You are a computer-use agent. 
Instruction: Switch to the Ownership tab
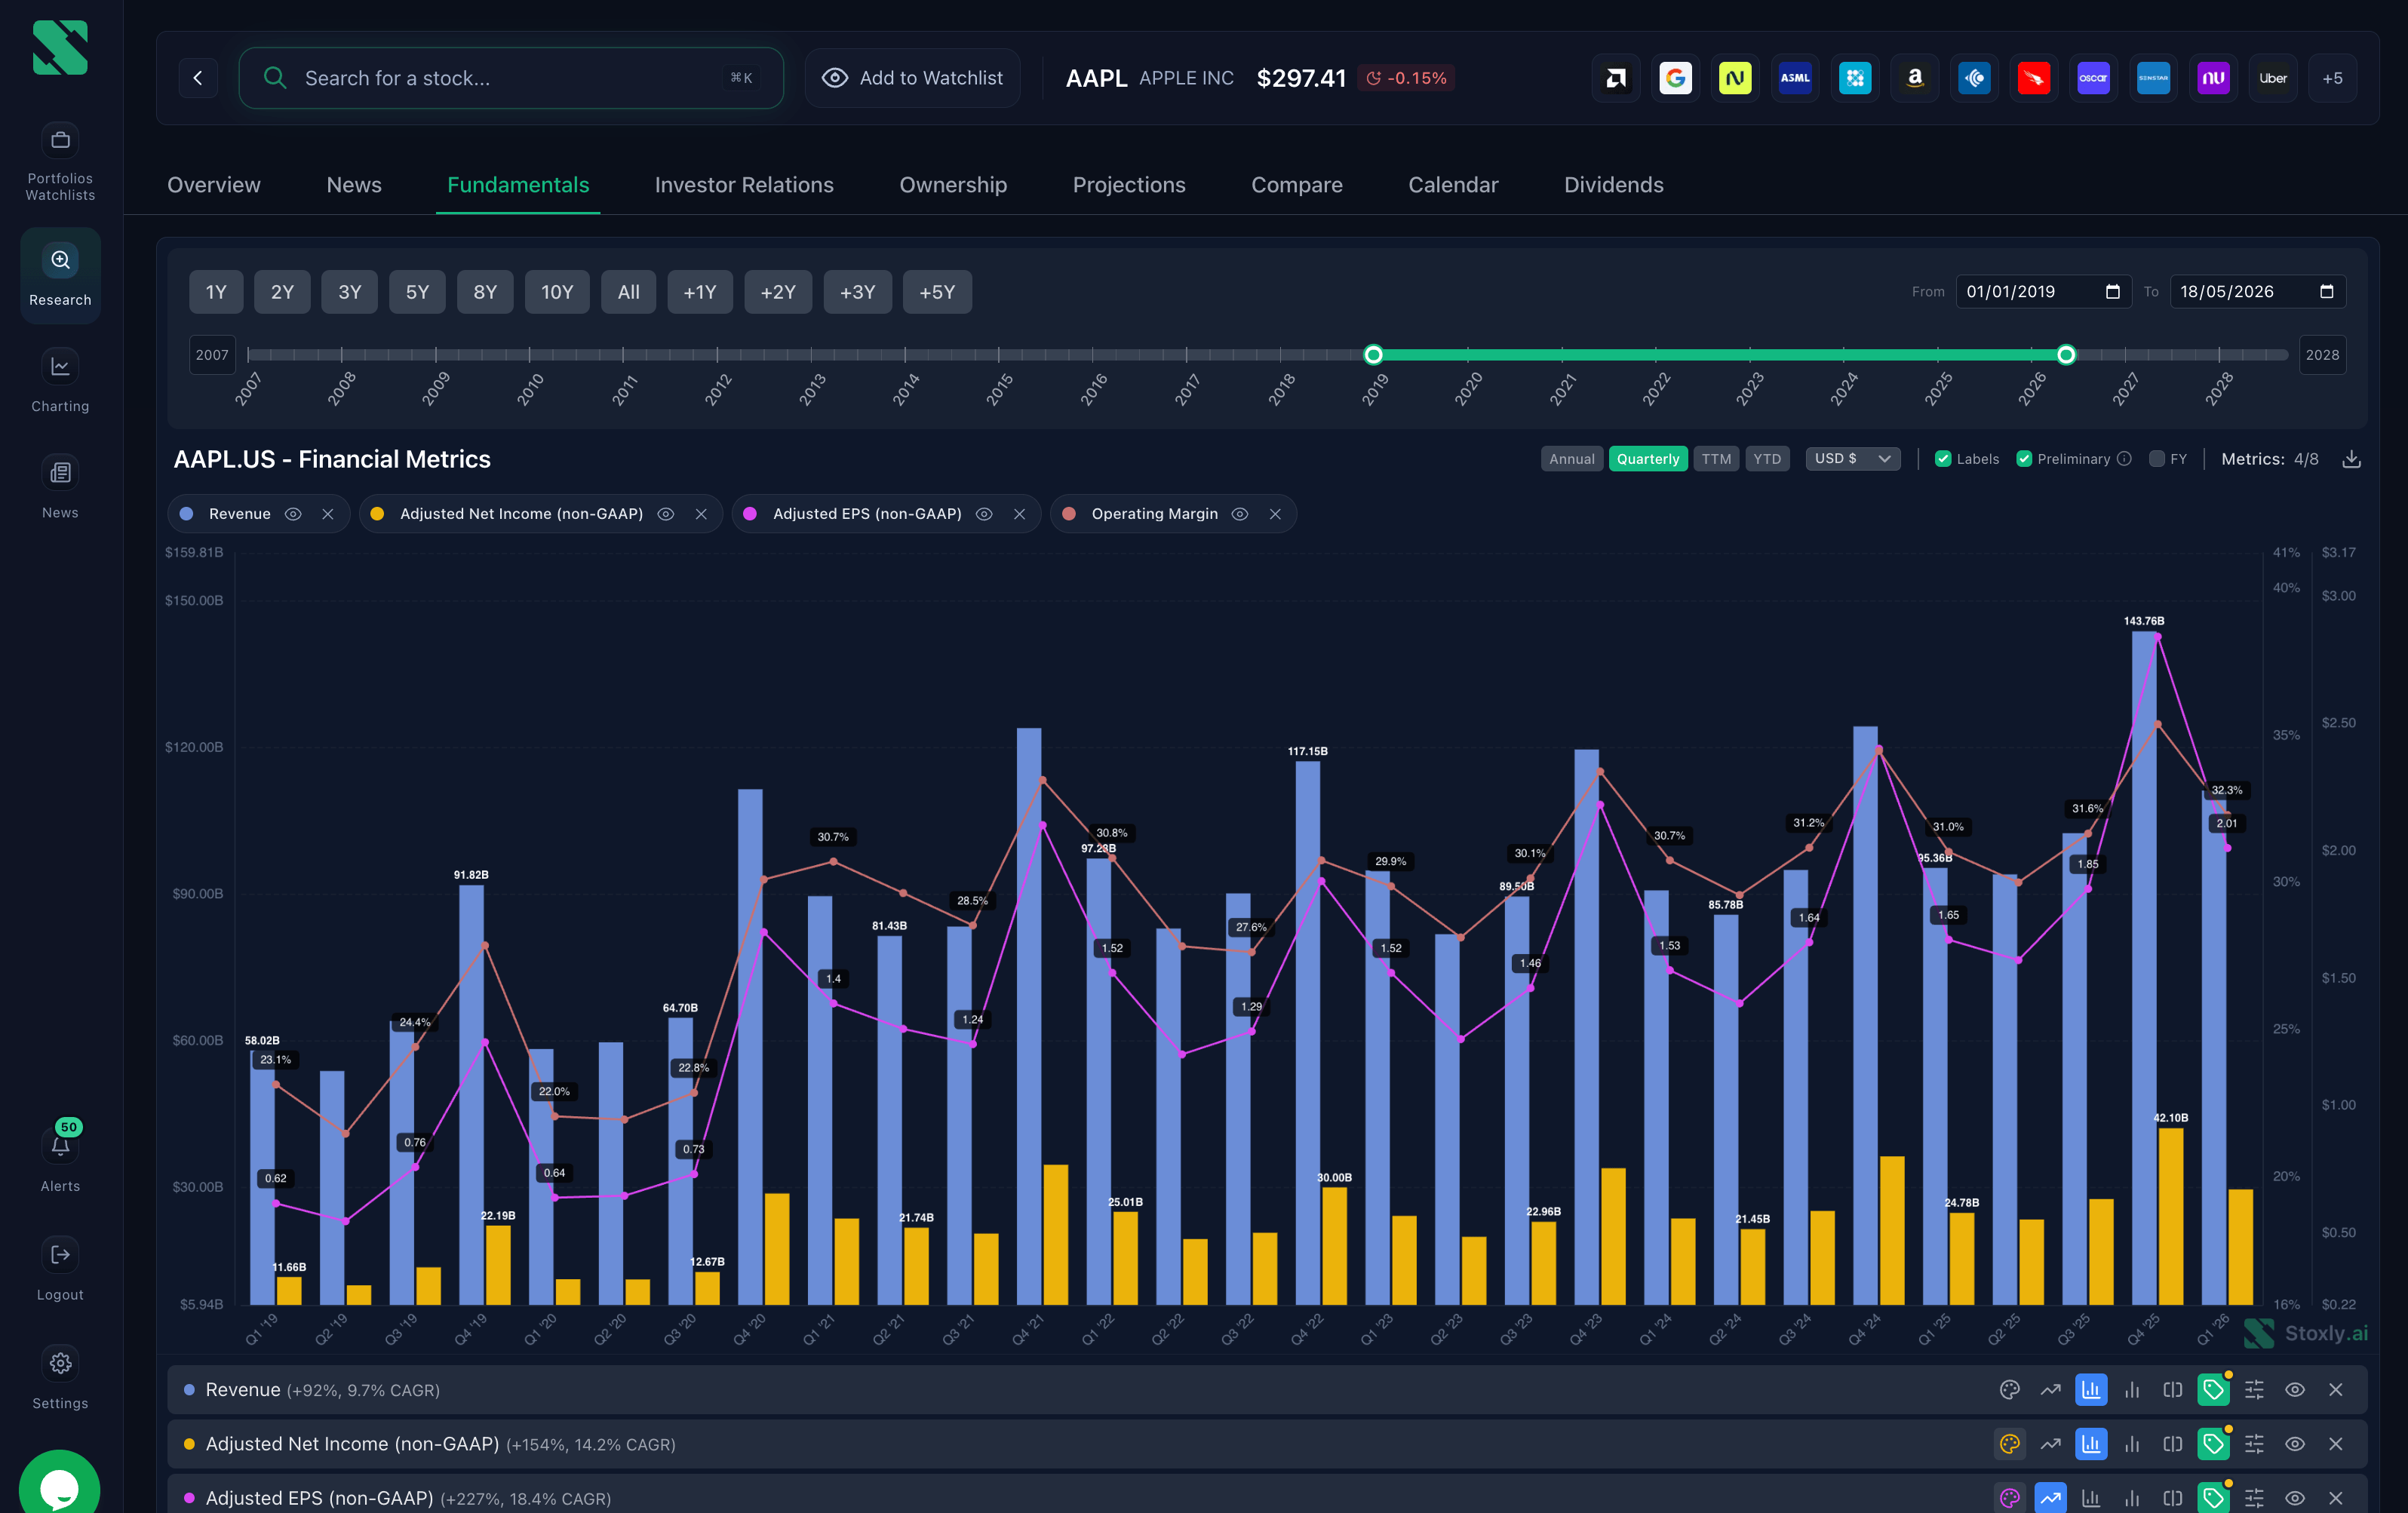tap(953, 185)
